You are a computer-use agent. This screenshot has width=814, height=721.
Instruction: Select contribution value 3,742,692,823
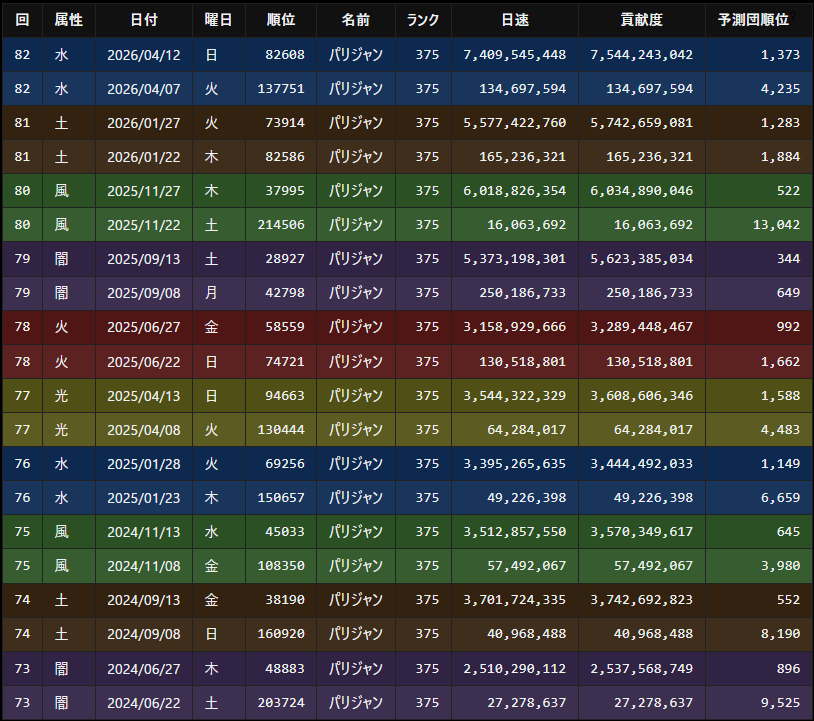(x=641, y=600)
